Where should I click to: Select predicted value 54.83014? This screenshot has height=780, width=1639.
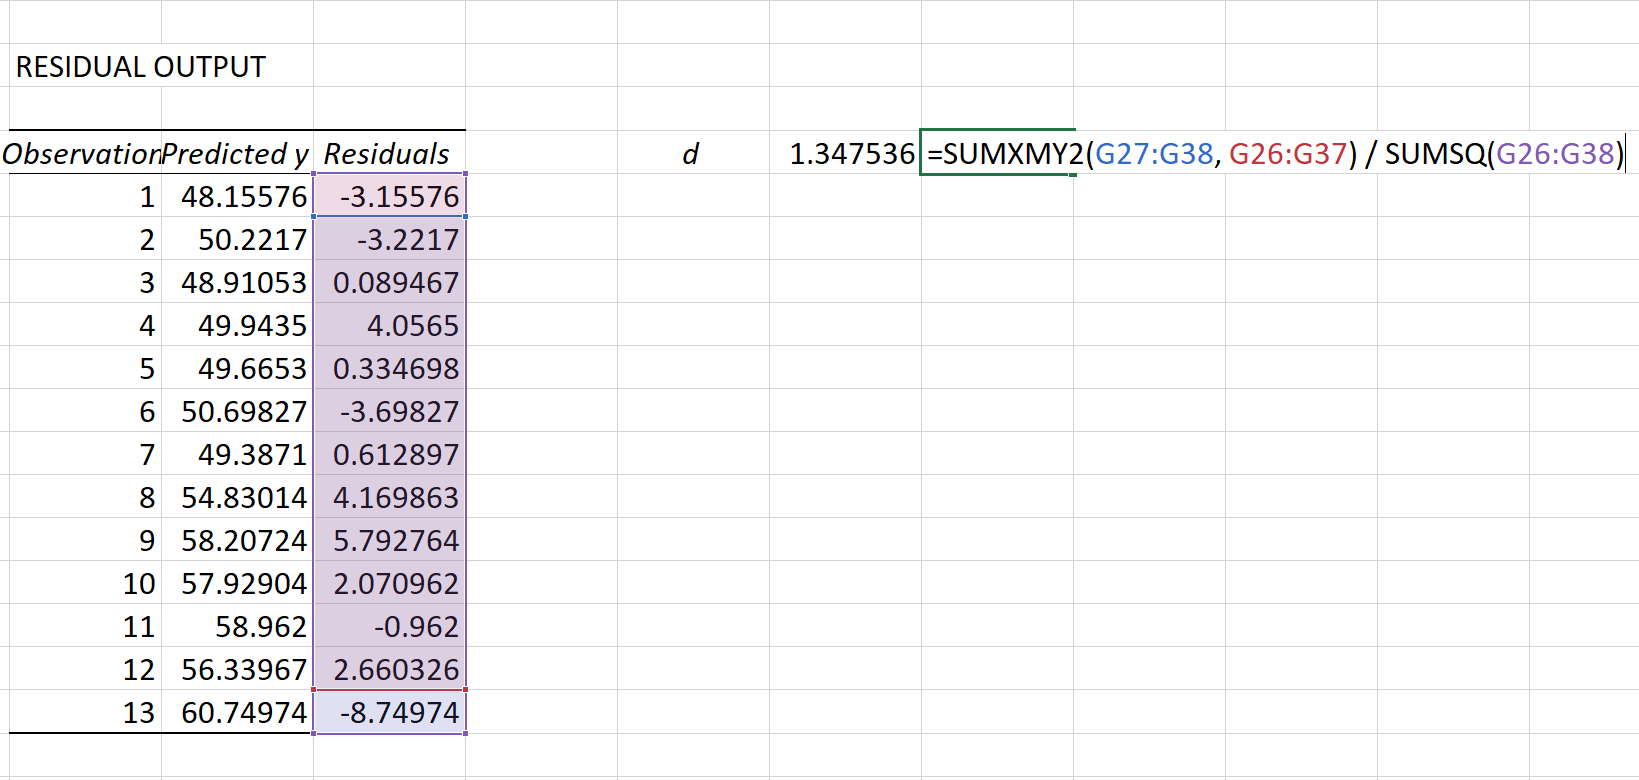click(237, 497)
